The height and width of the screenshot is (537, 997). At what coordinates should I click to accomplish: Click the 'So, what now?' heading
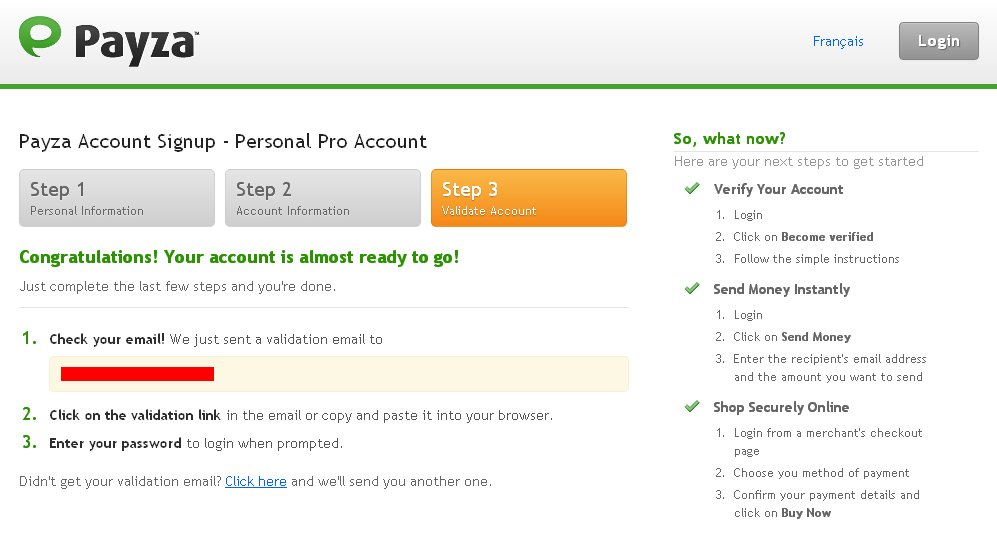[x=729, y=139]
